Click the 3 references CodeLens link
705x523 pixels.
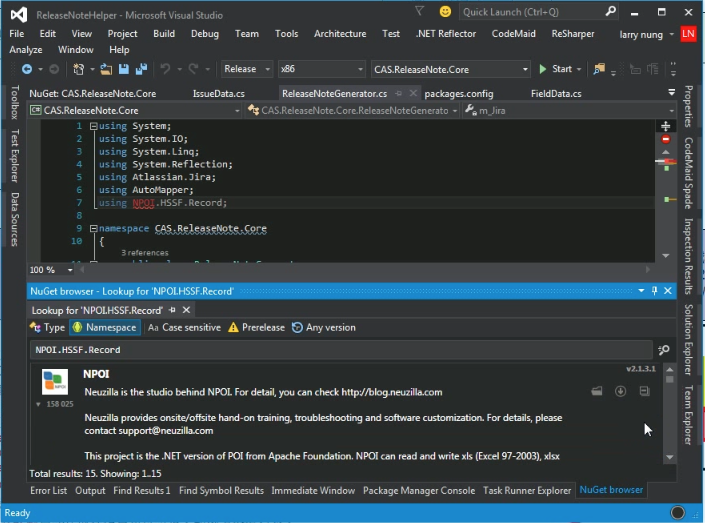145,253
